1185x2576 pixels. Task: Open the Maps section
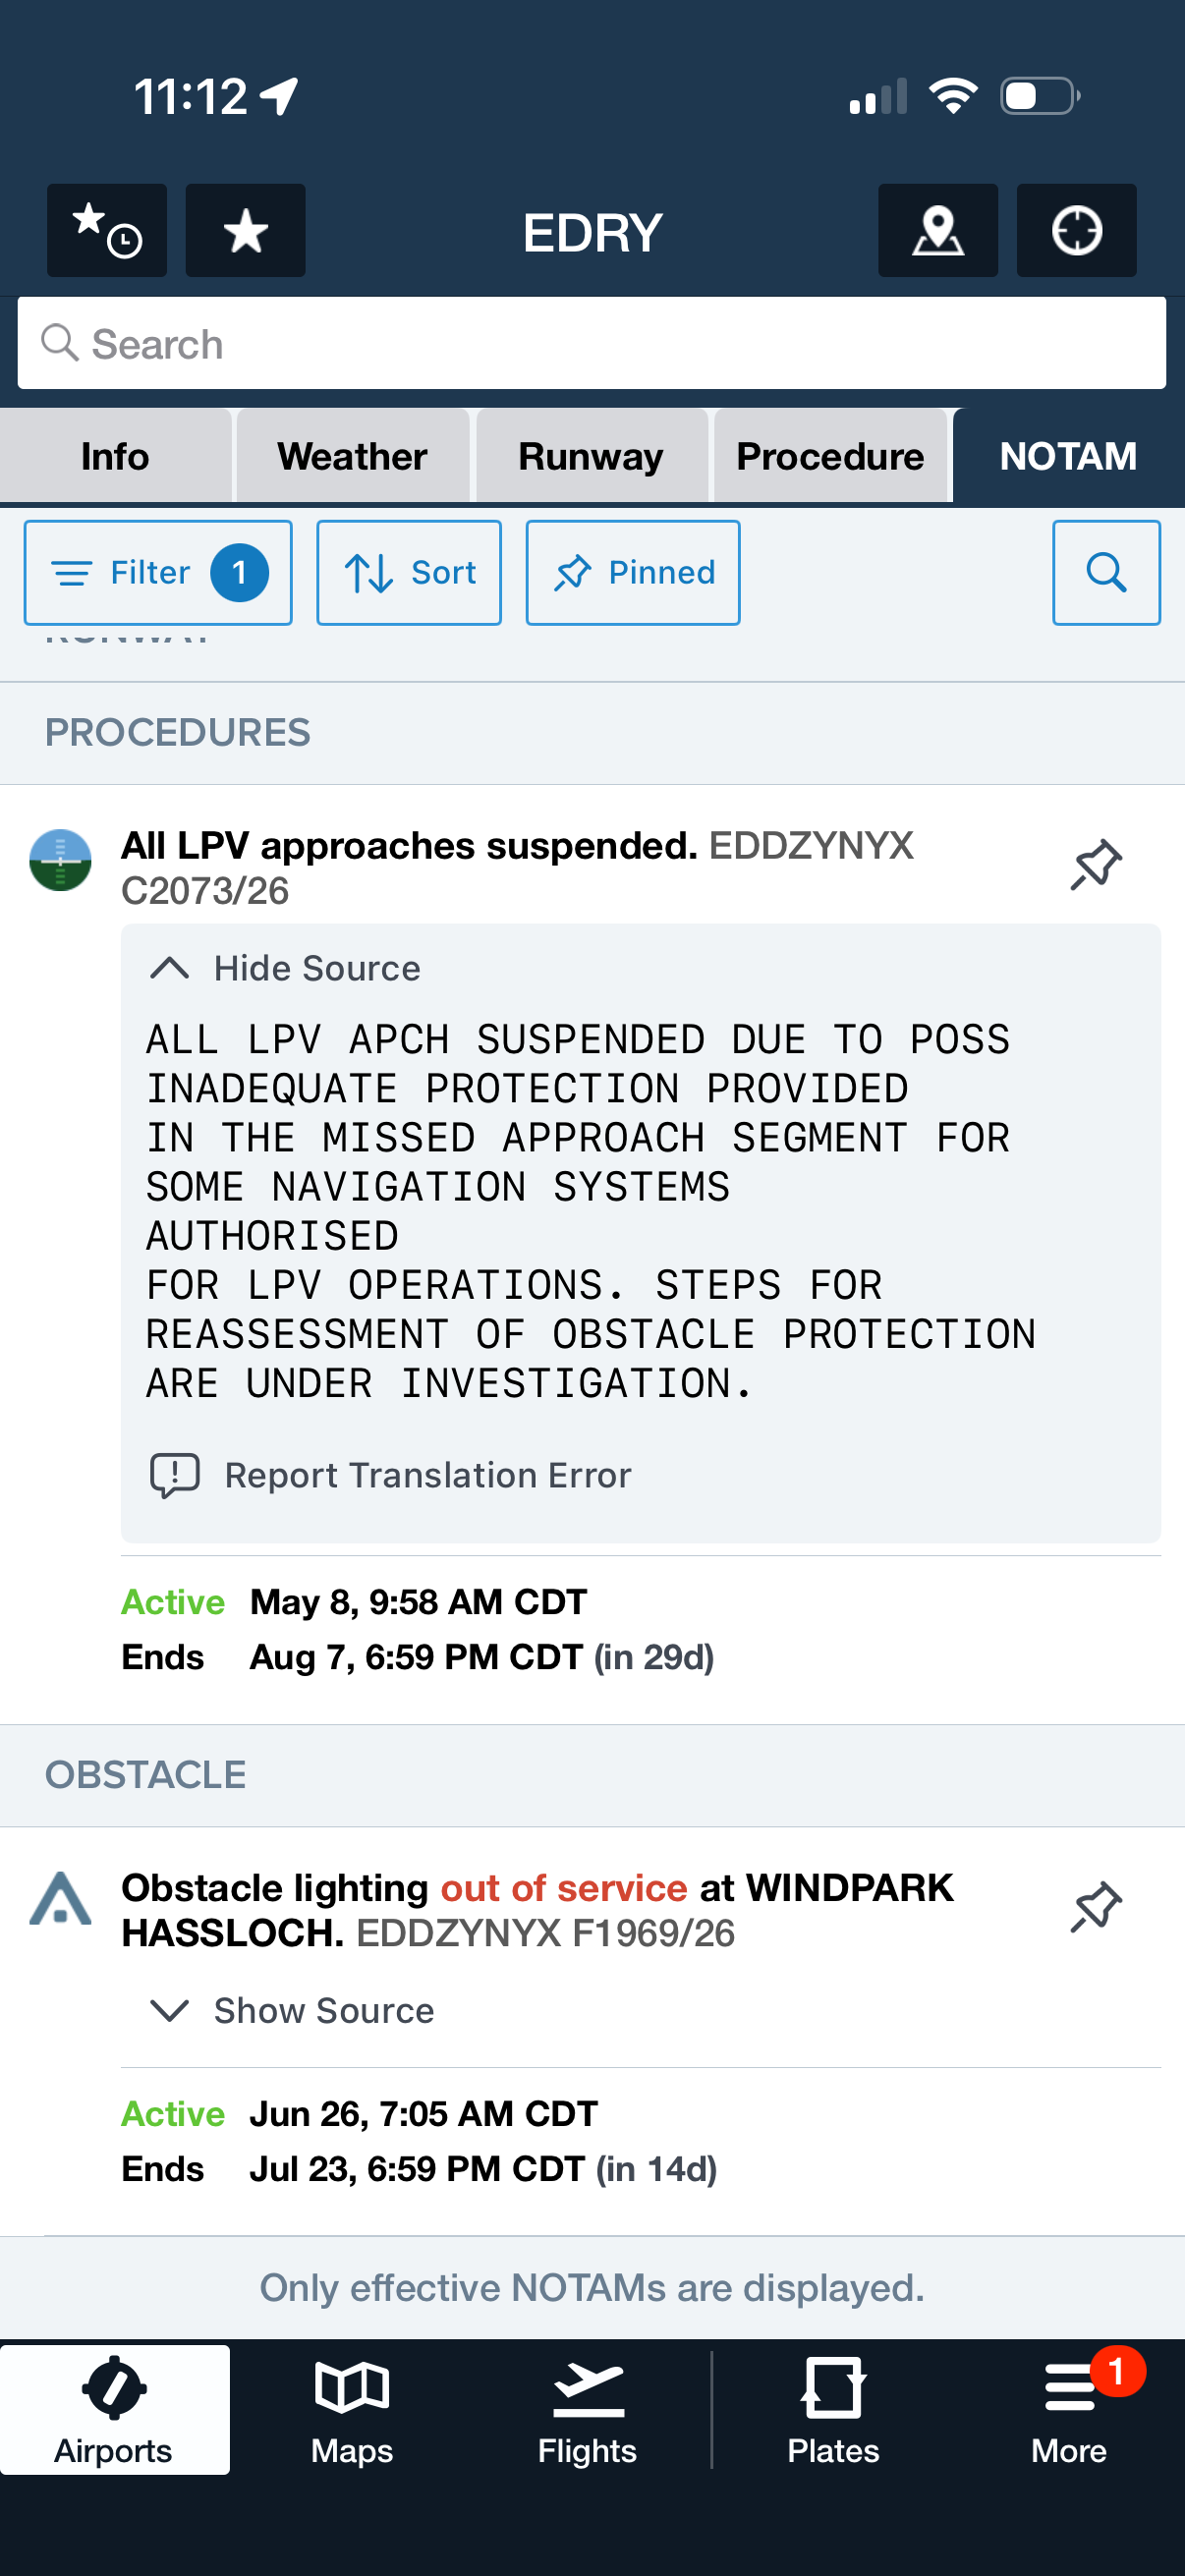point(352,2410)
